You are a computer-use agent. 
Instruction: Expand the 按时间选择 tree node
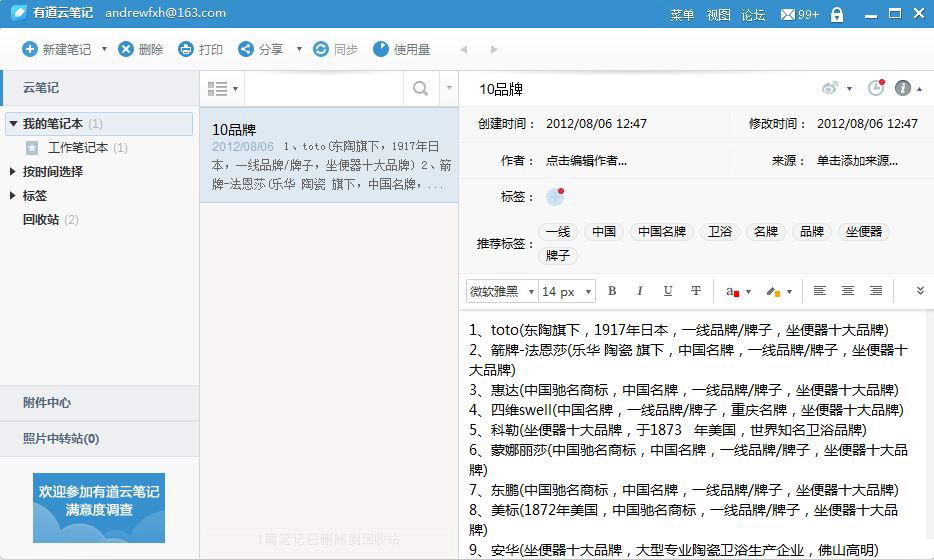click(13, 172)
